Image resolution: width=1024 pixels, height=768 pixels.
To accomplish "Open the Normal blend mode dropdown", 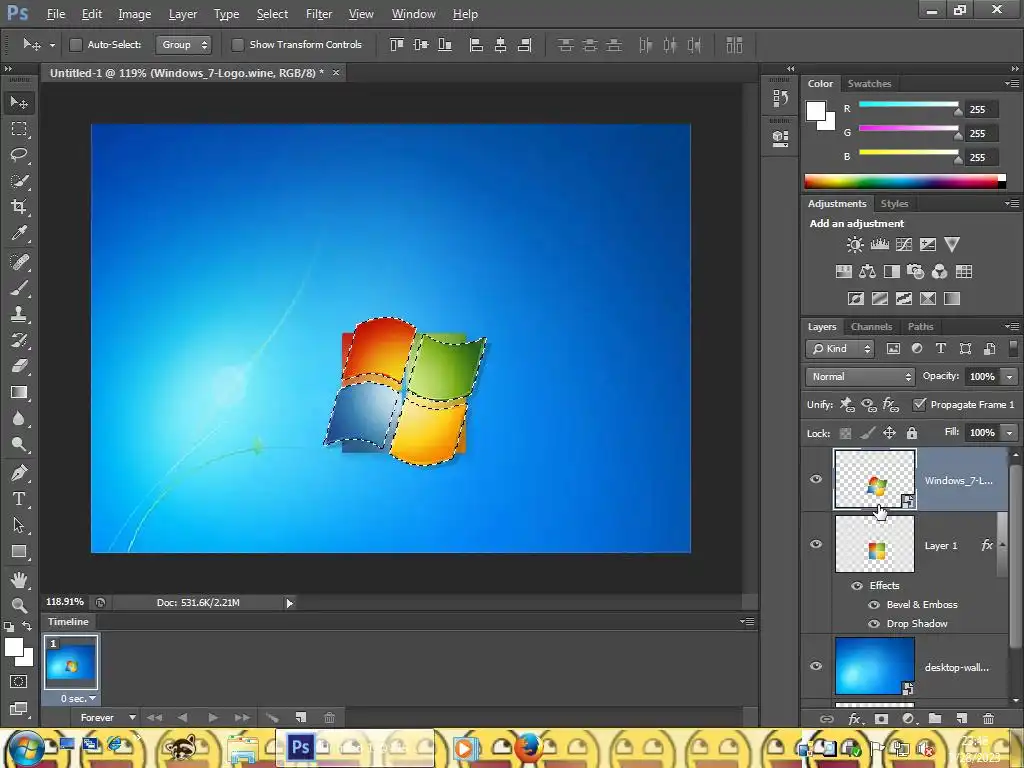I will point(860,376).
